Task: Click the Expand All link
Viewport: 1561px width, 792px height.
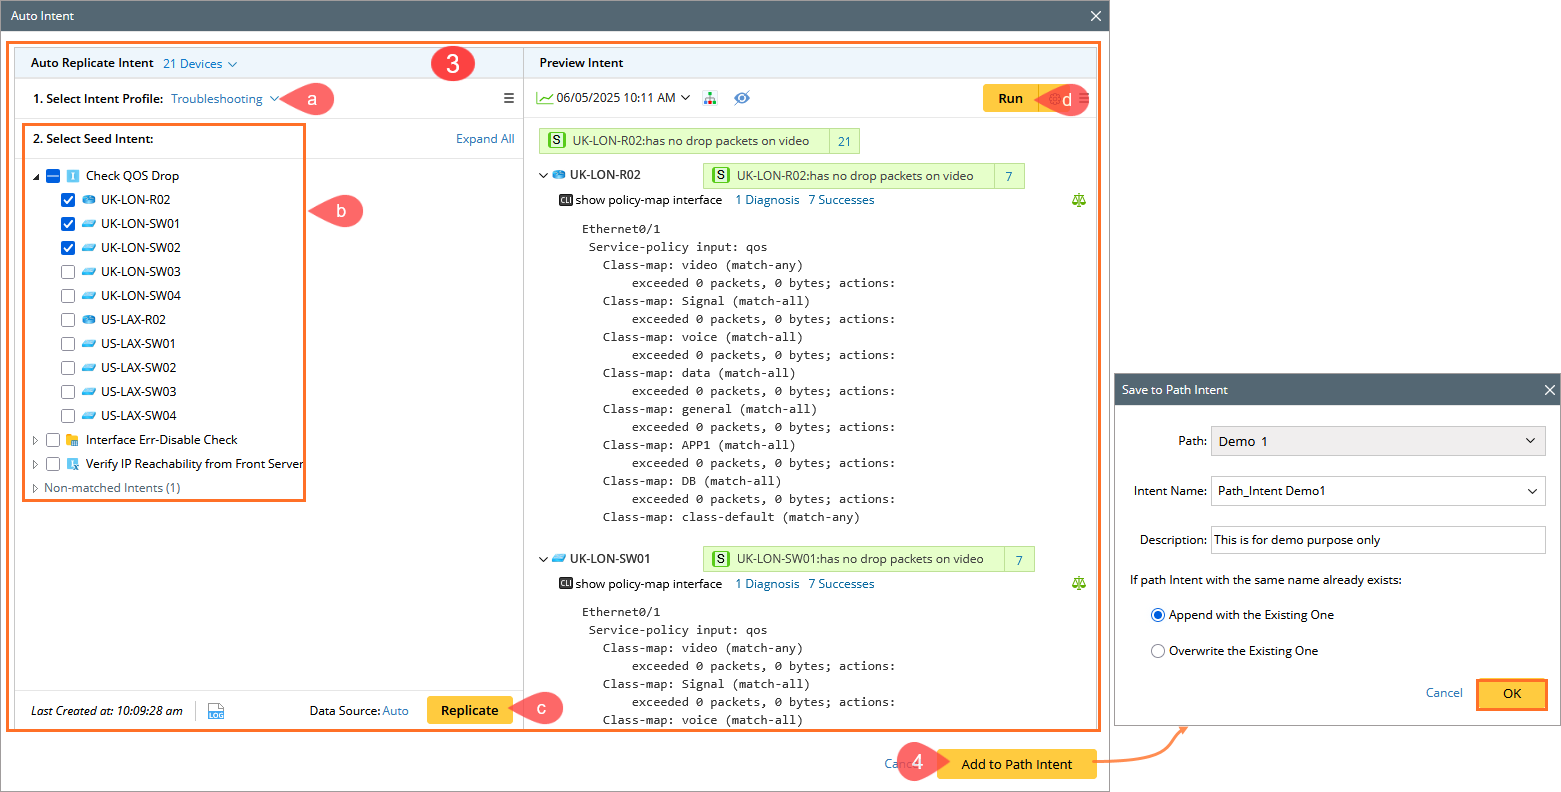Action: click(x=485, y=139)
